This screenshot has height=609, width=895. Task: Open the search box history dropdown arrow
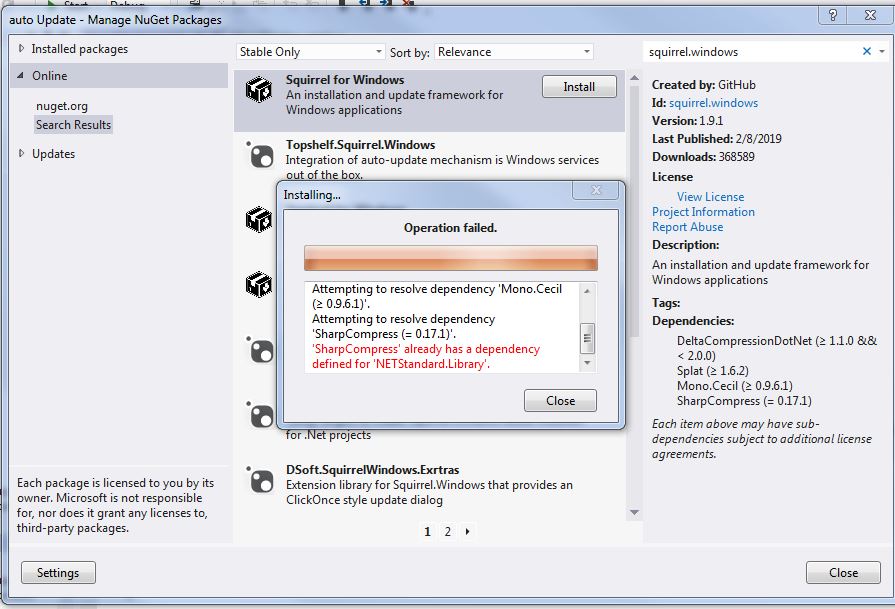click(882, 51)
